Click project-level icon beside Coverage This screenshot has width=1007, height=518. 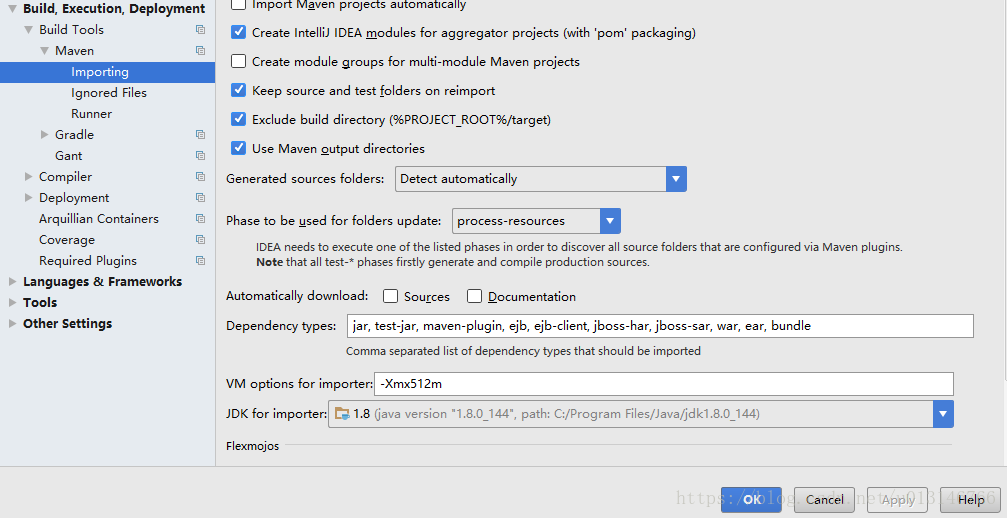click(x=200, y=239)
